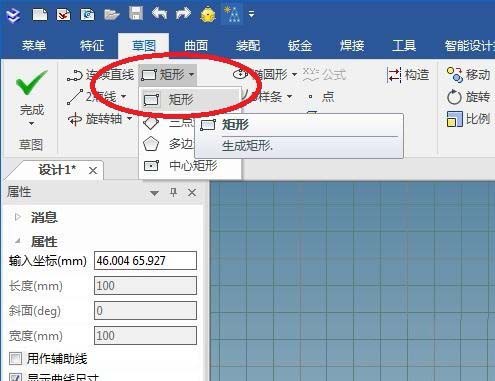The width and height of the screenshot is (495, 381).
Task: Click the red arrow document icon
Action: 63,15
